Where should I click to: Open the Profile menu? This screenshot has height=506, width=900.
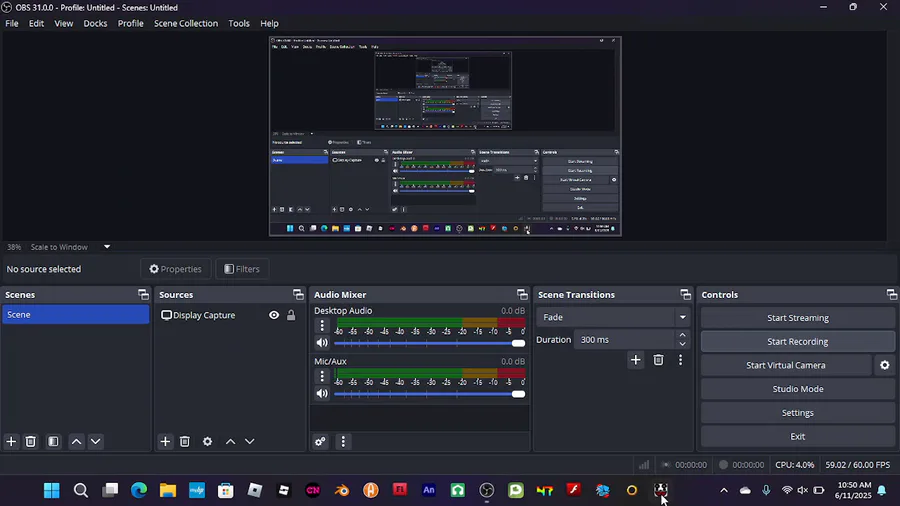point(130,24)
